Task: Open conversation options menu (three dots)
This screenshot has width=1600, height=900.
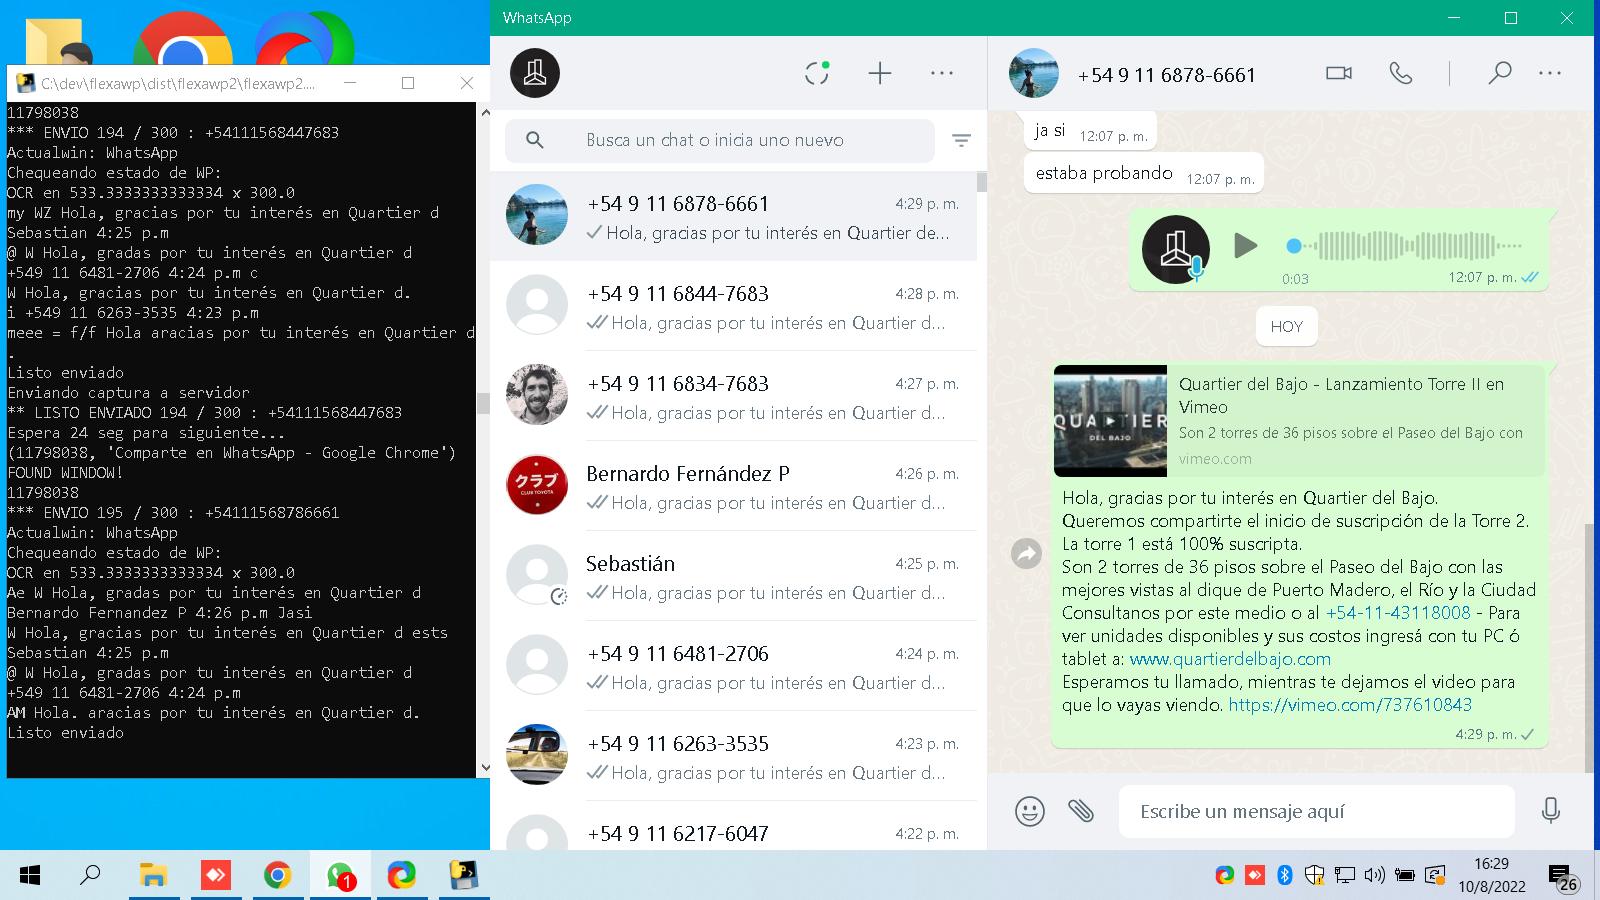Action: 1550,73
